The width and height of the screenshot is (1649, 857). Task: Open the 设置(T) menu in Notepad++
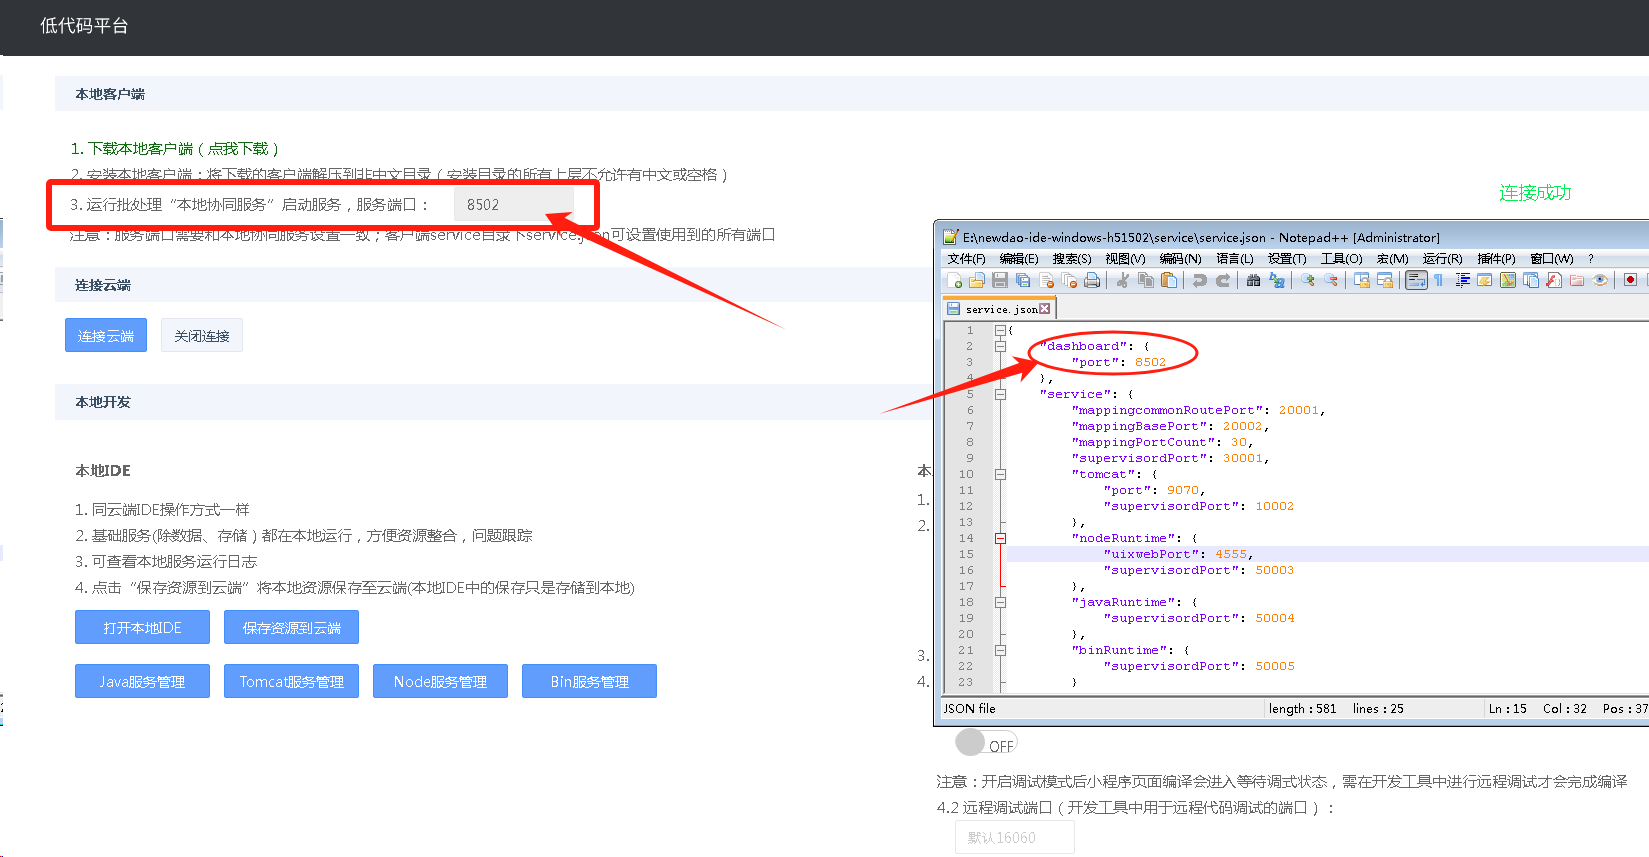click(x=1287, y=258)
